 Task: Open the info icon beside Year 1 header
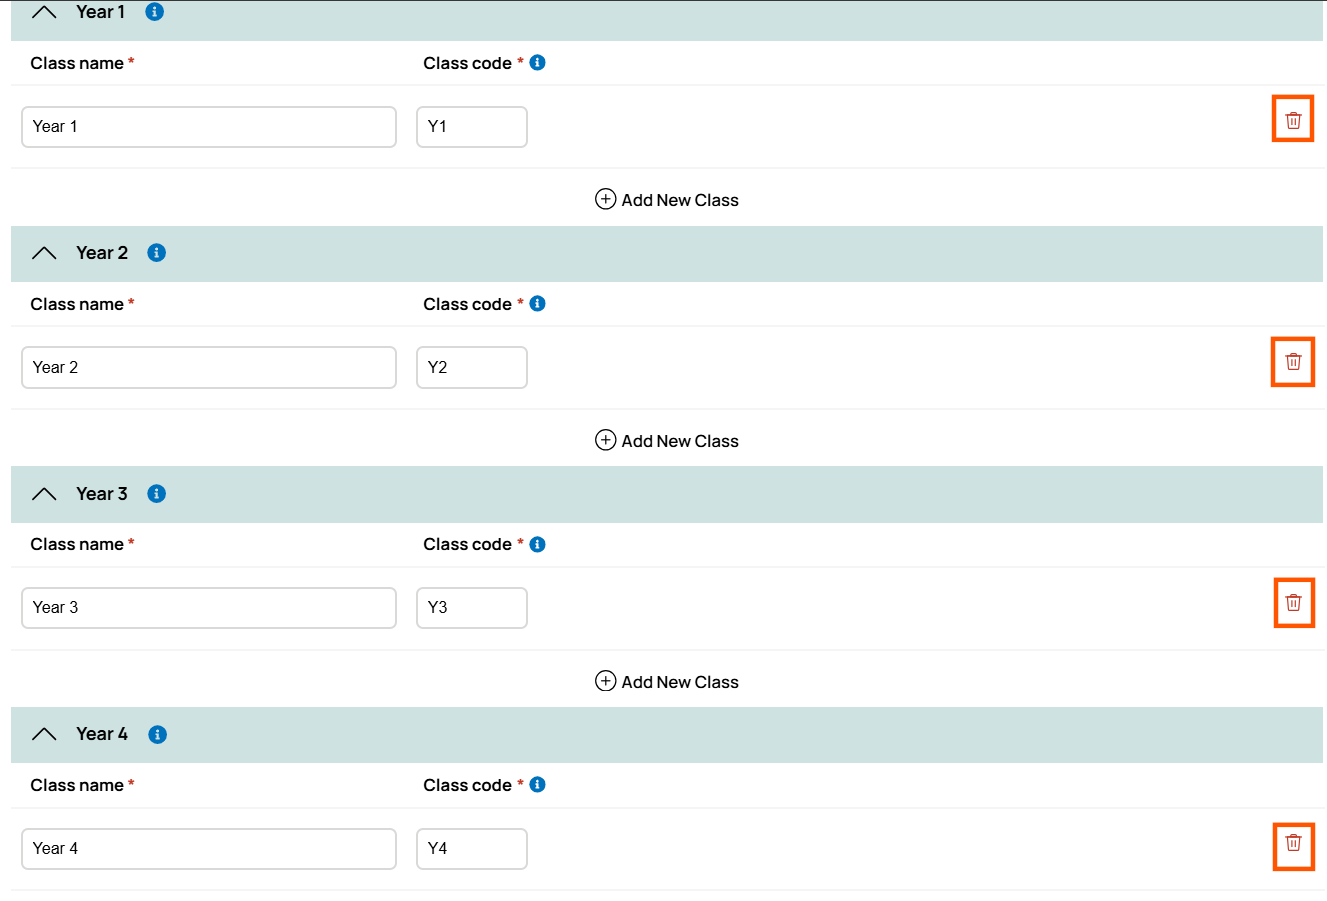coord(154,12)
